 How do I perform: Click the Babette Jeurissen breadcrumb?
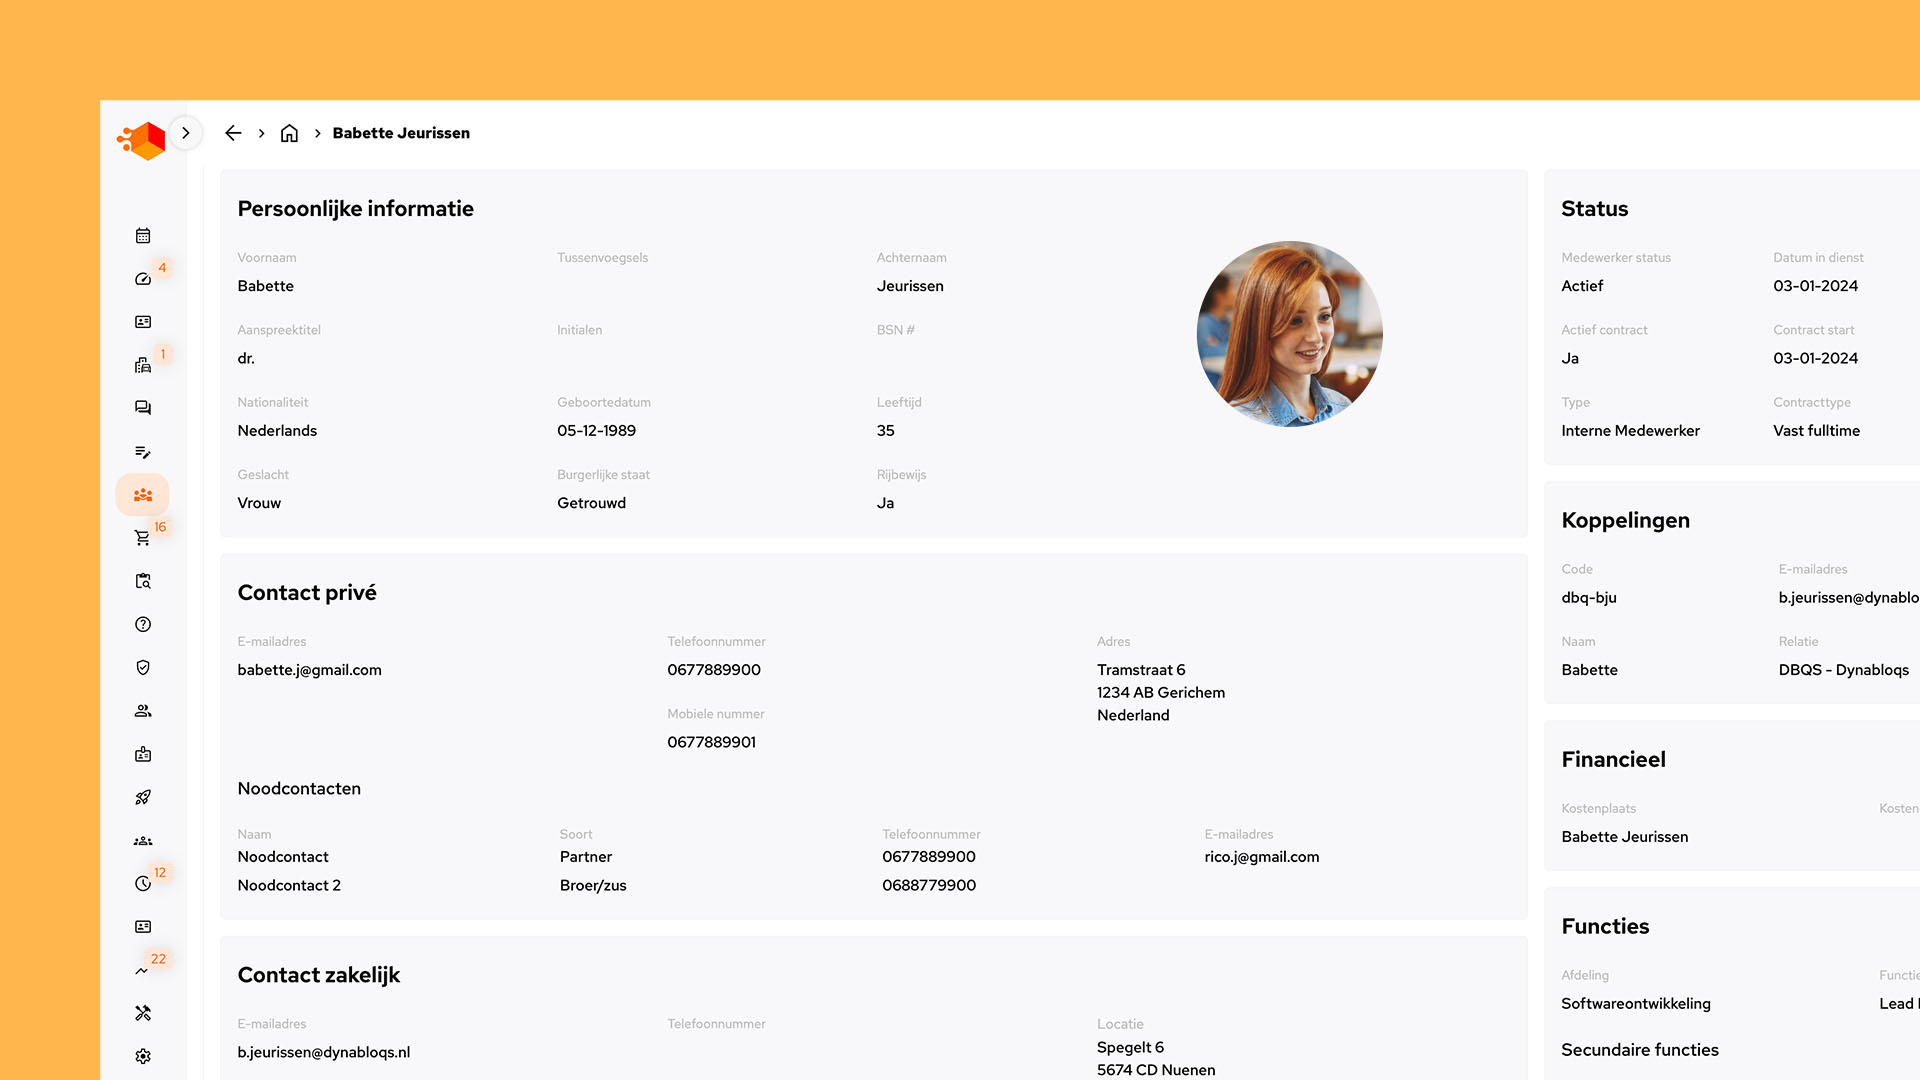[x=401, y=133]
